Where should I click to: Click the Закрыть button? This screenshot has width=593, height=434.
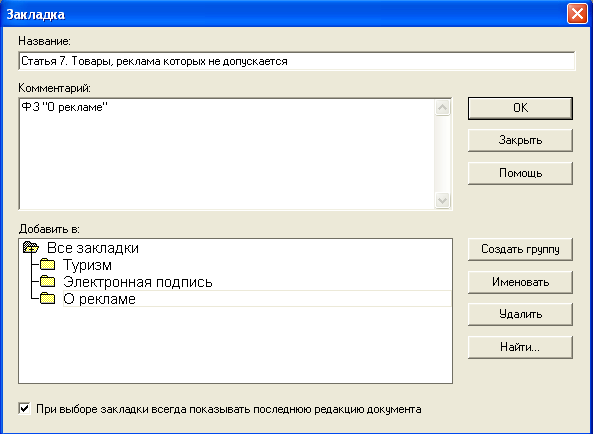[x=520, y=141]
